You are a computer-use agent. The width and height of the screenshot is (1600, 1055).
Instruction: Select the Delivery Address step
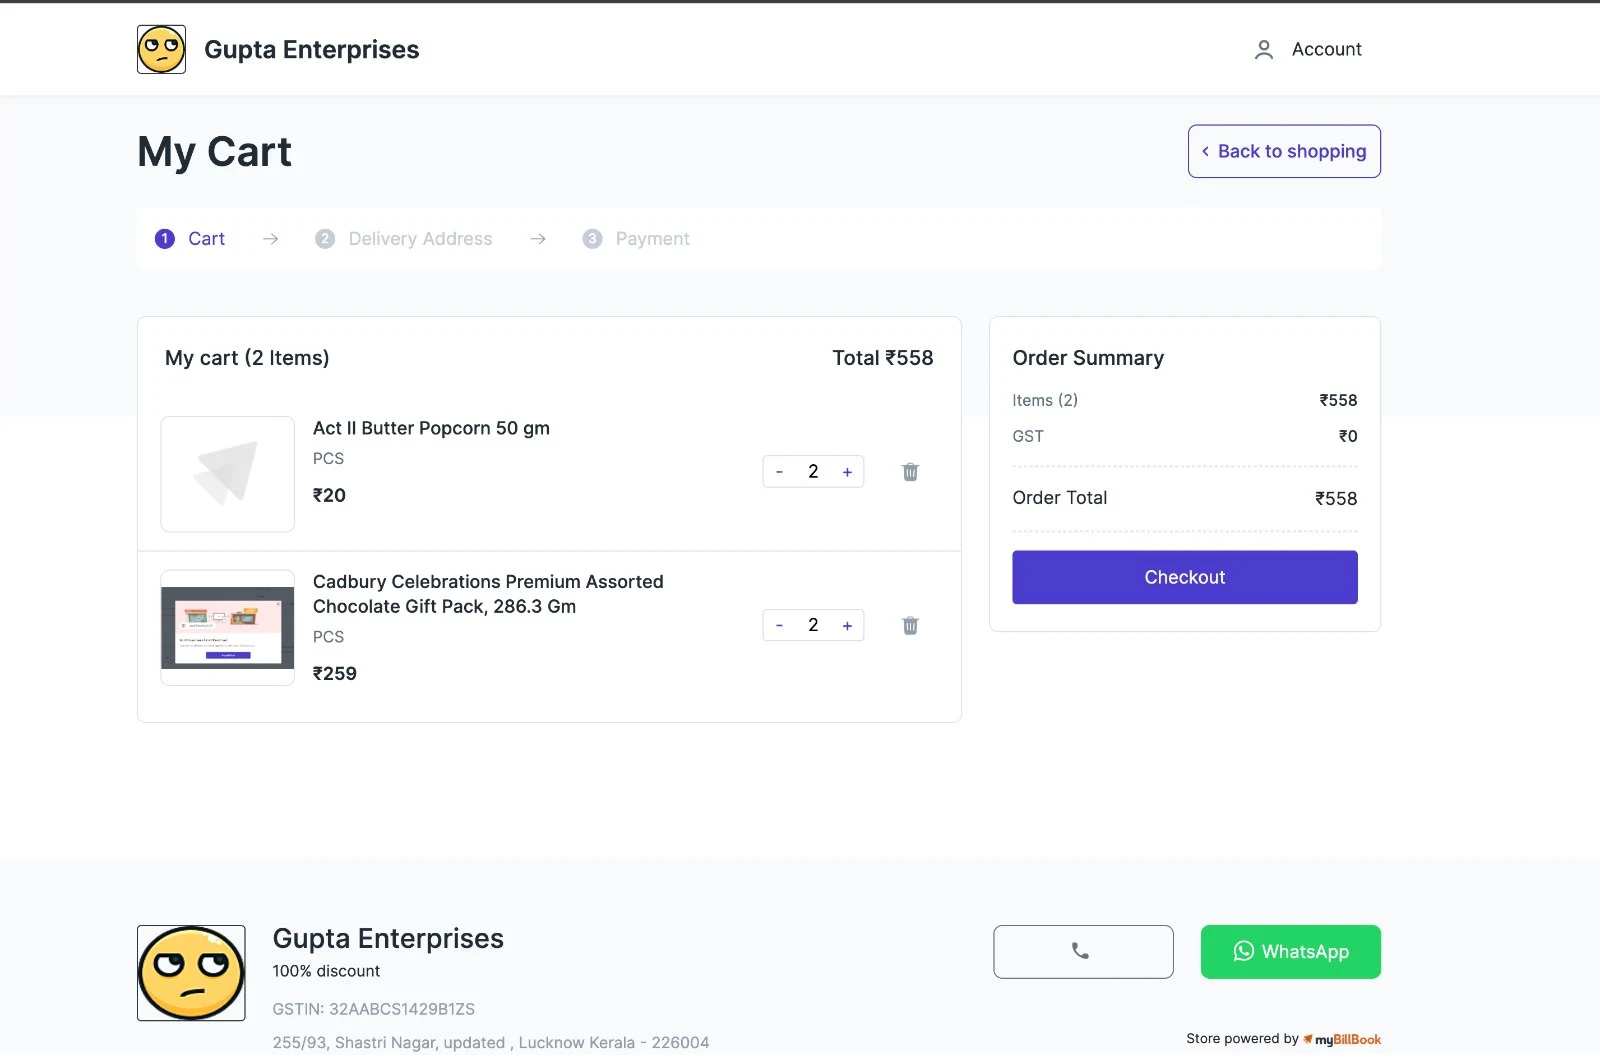click(404, 239)
